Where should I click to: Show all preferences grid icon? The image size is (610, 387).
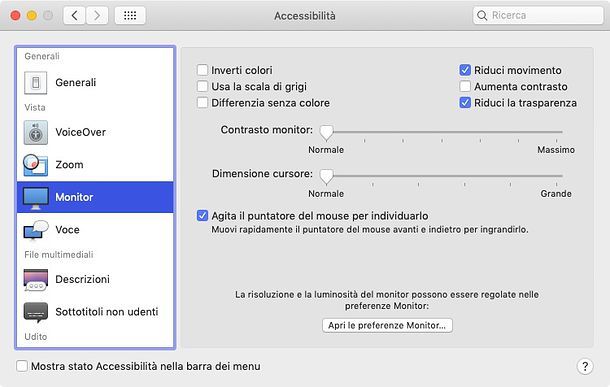[130, 16]
